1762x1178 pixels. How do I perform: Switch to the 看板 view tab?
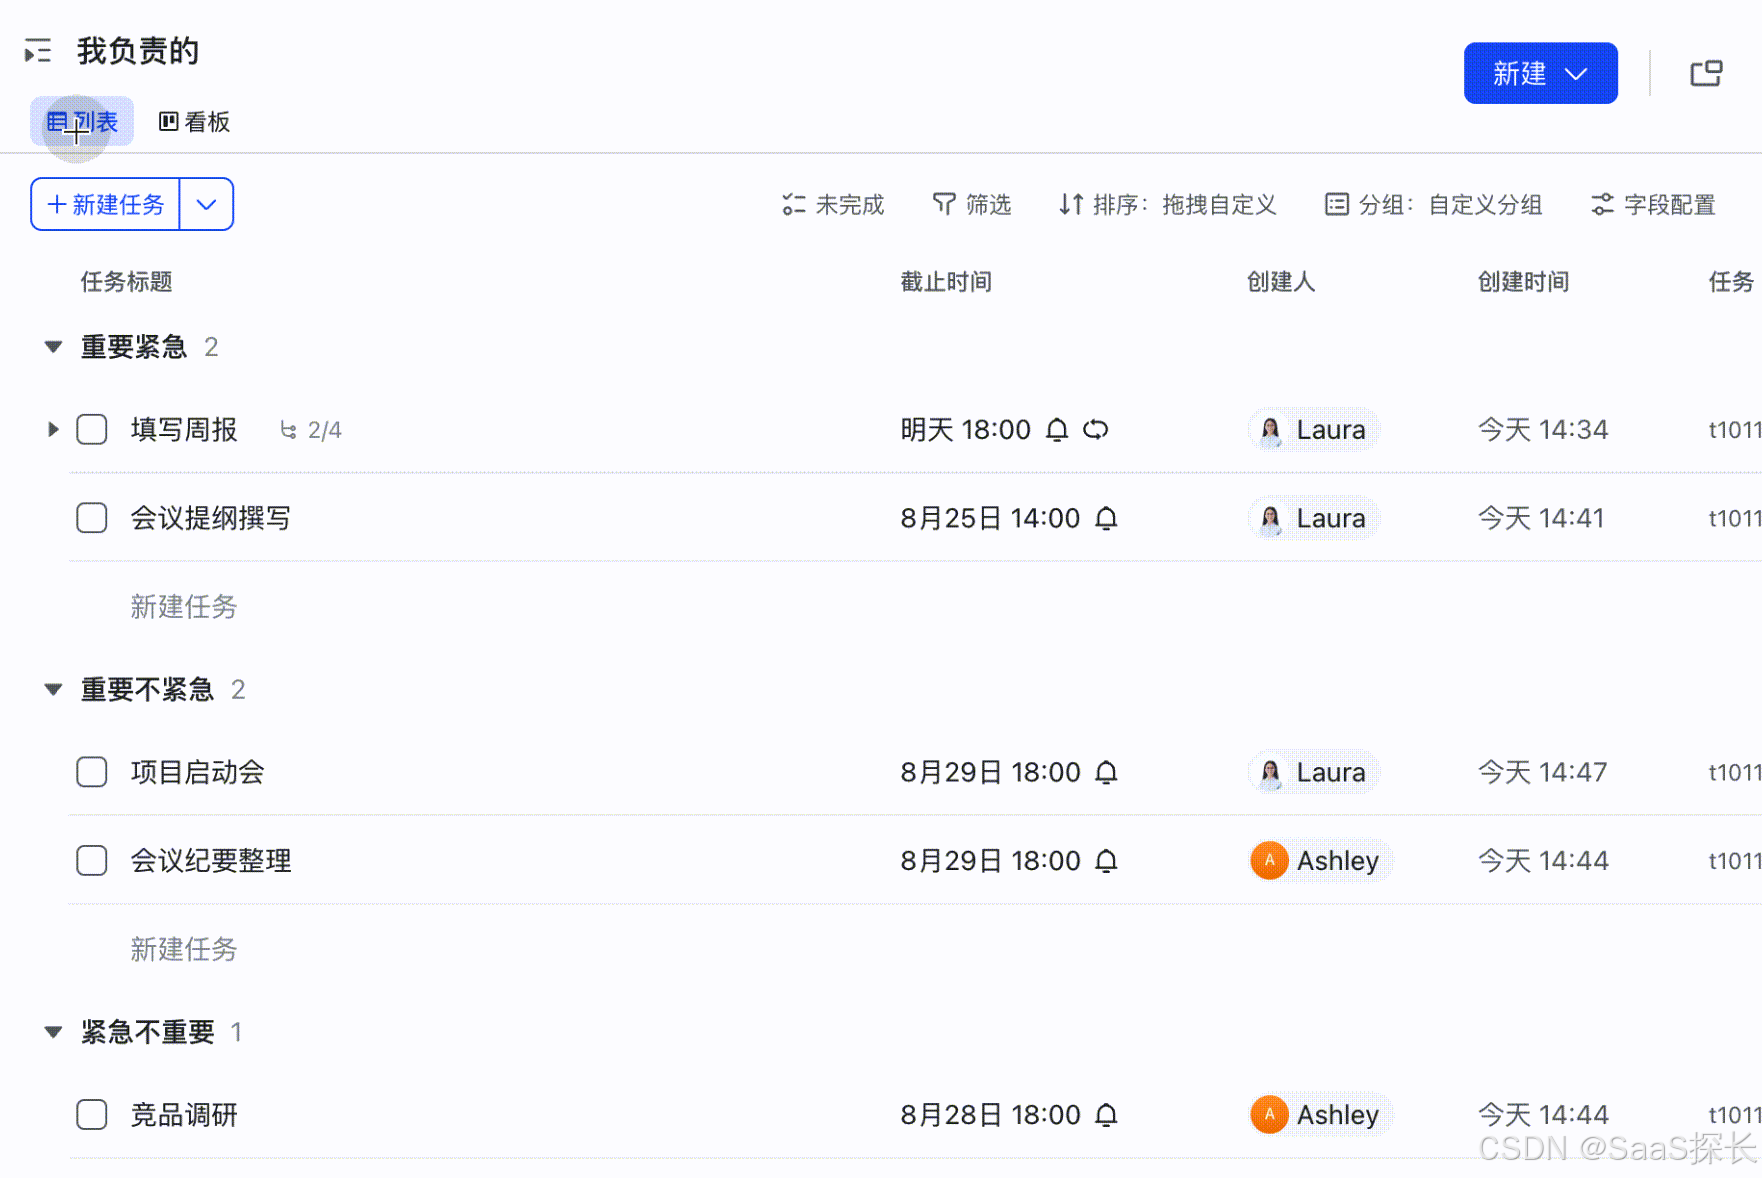pos(195,122)
